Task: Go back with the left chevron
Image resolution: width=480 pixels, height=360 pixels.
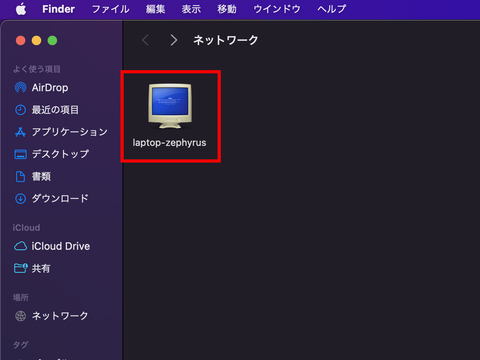Action: 145,40
